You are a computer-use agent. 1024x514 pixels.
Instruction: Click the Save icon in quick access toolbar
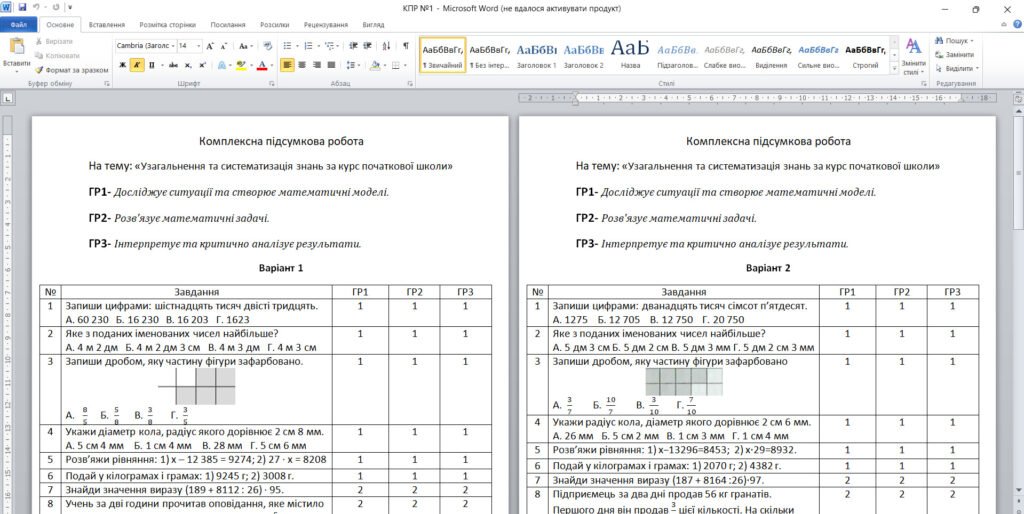[22, 8]
